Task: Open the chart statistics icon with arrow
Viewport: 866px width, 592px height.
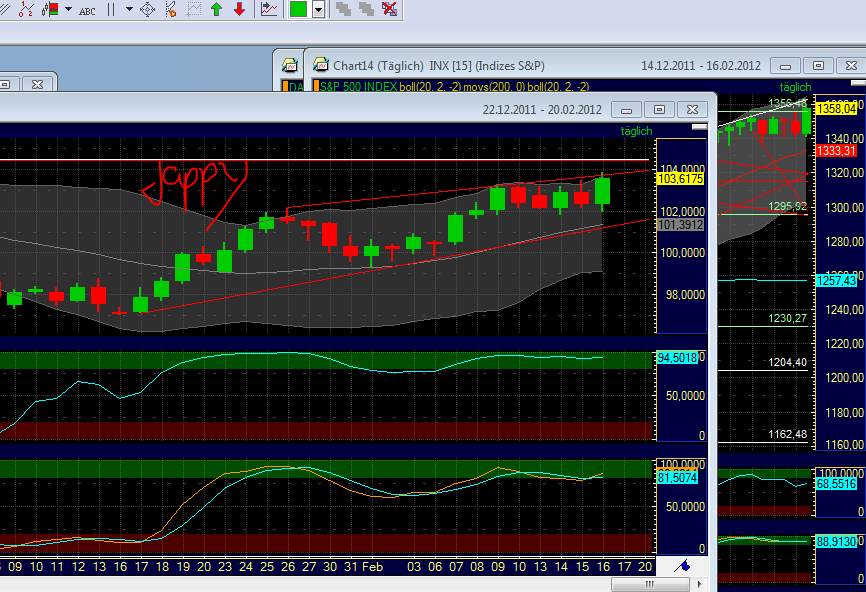Action: coord(266,9)
